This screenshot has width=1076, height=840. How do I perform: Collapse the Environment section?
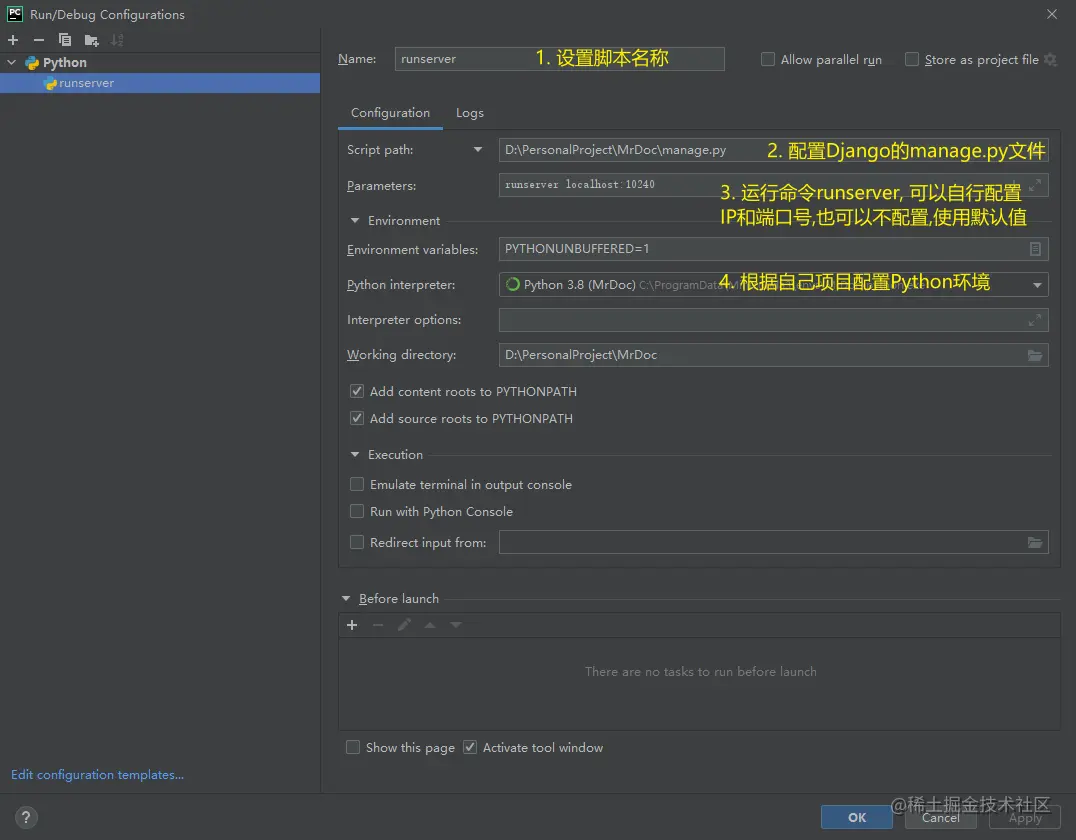pyautogui.click(x=355, y=221)
